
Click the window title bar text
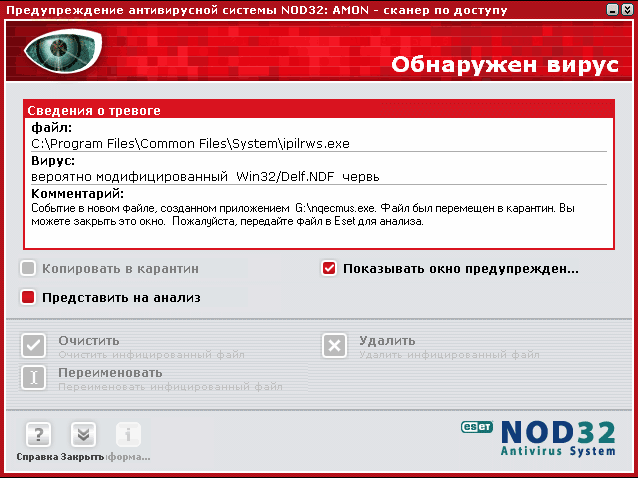[257, 10]
